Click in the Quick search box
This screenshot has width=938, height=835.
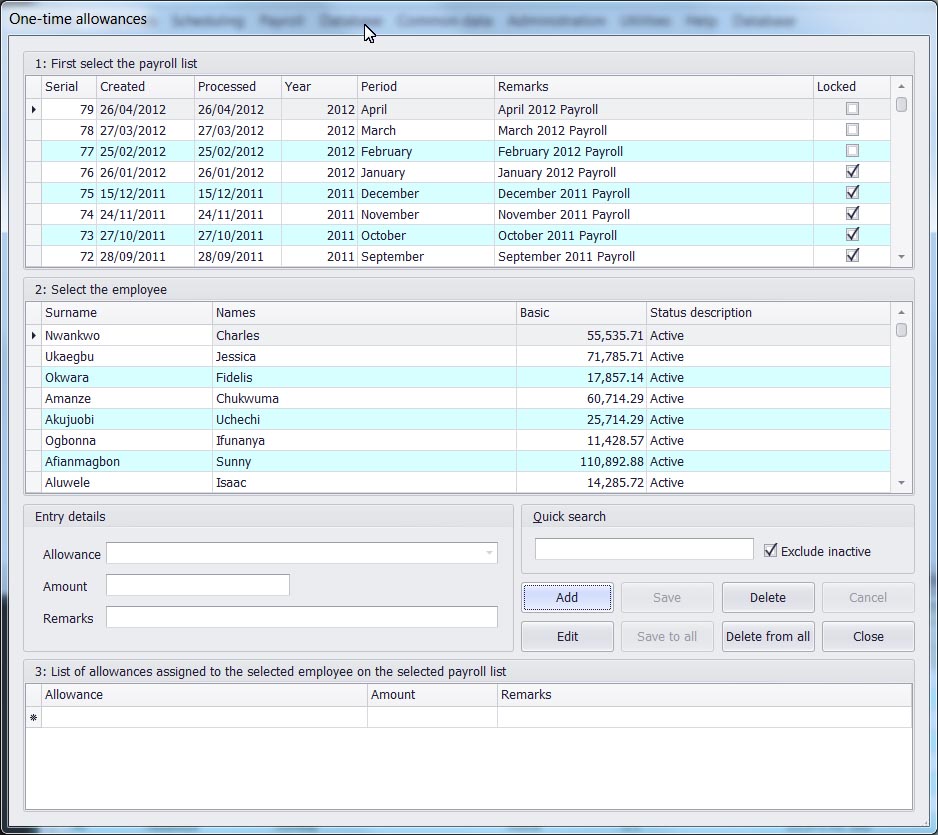click(x=644, y=550)
